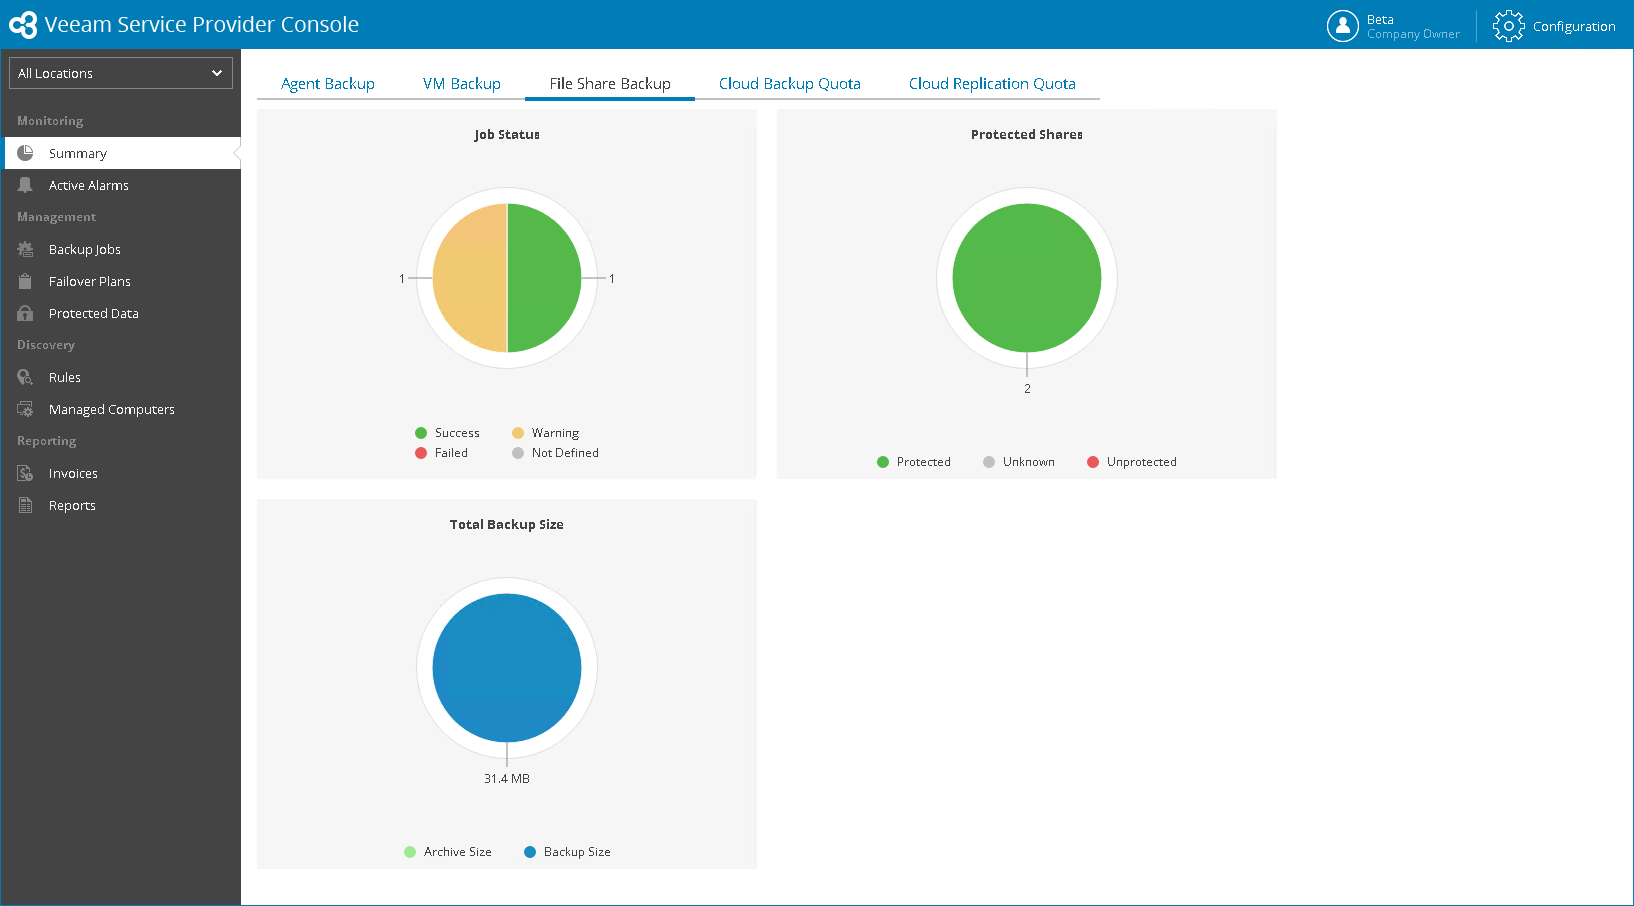Toggle the Not Defined legend swatch
This screenshot has width=1634, height=906.
[518, 453]
